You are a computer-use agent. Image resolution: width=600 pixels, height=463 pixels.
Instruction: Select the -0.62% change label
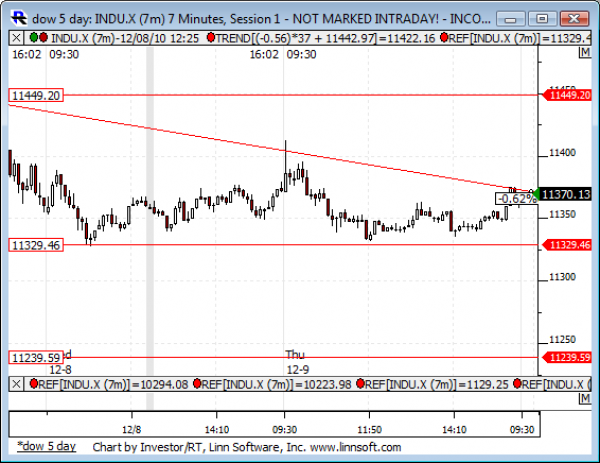pyautogui.click(x=517, y=199)
